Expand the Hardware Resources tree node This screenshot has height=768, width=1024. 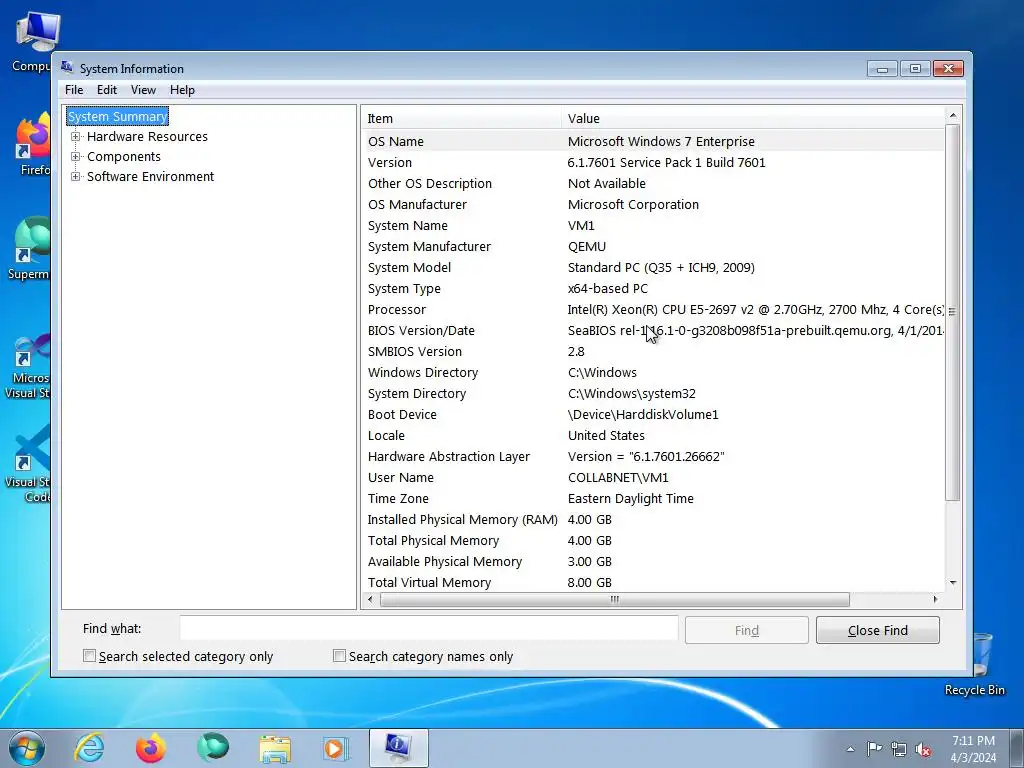[76, 136]
